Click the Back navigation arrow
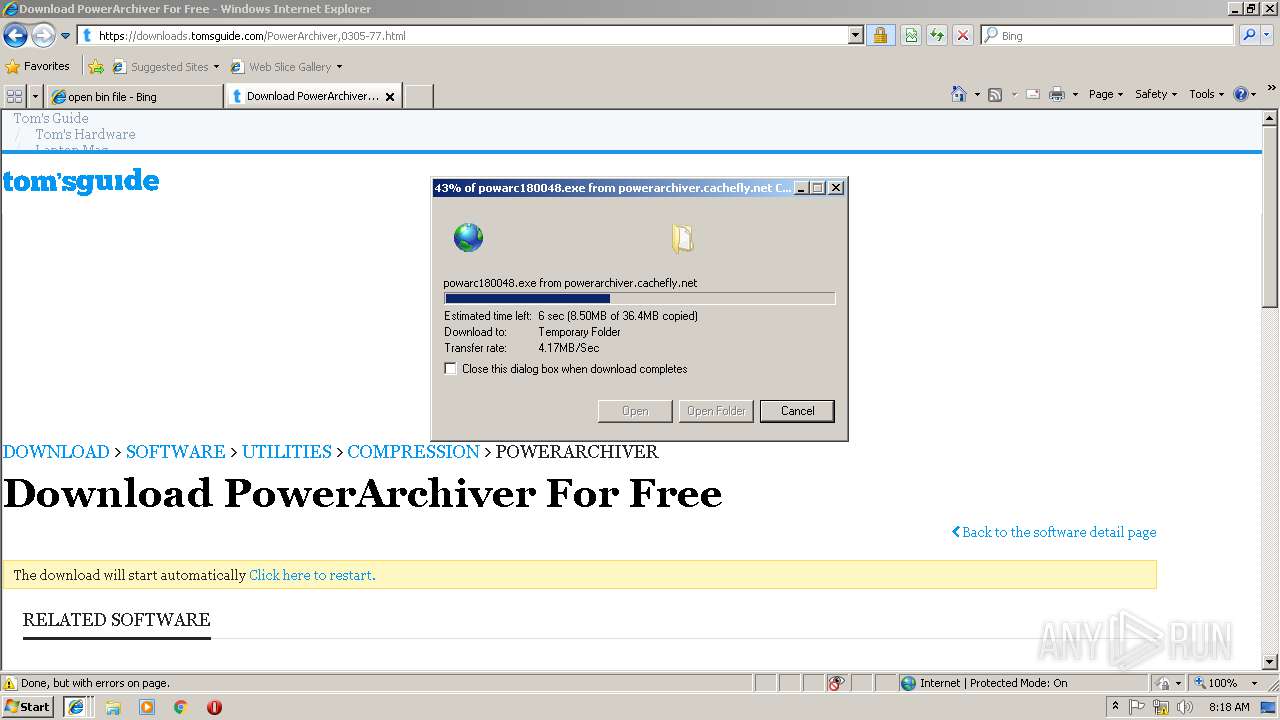Screen dimensions: 1280x720 (15, 35)
